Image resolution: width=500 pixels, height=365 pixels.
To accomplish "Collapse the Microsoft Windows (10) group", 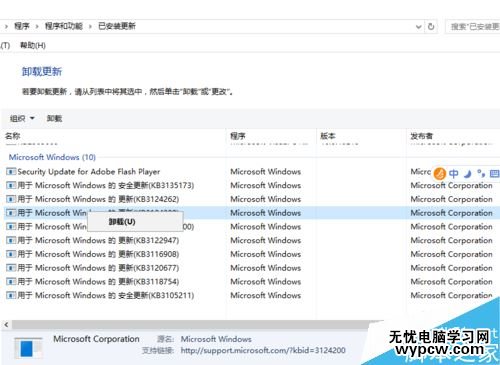I will pyautogui.click(x=52, y=157).
